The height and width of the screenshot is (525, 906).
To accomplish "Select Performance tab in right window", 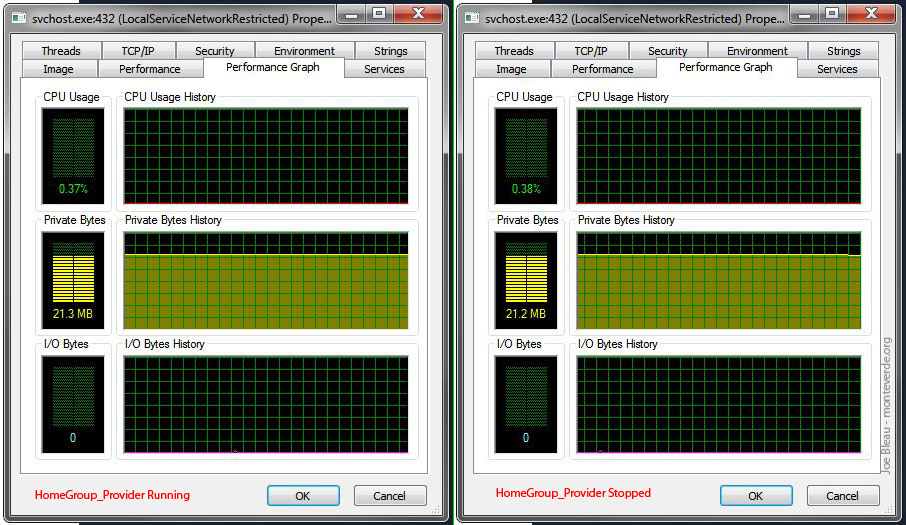I will tap(603, 69).
